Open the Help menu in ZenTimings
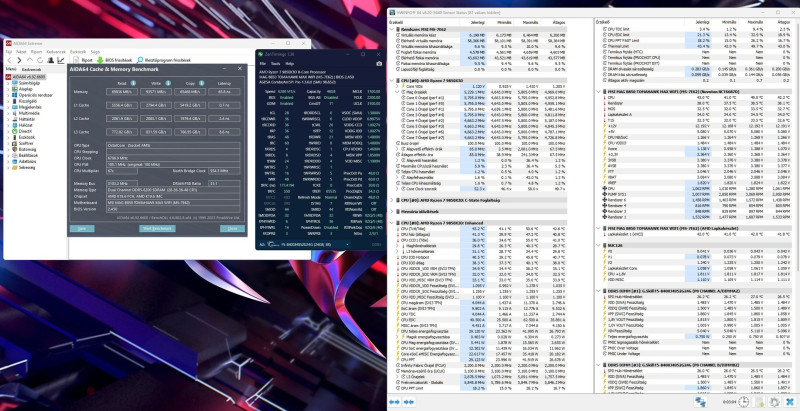This screenshot has width=800, height=411. (289, 64)
